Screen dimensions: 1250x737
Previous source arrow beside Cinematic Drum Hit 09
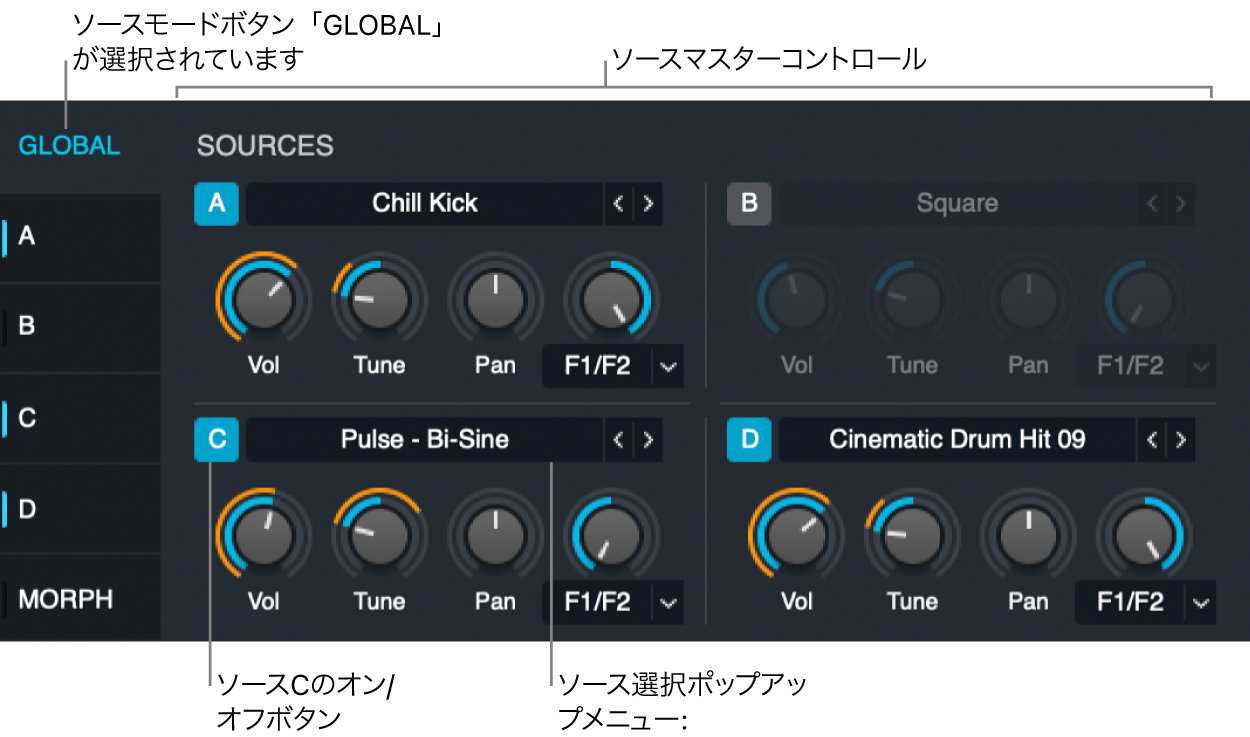pyautogui.click(x=1151, y=439)
